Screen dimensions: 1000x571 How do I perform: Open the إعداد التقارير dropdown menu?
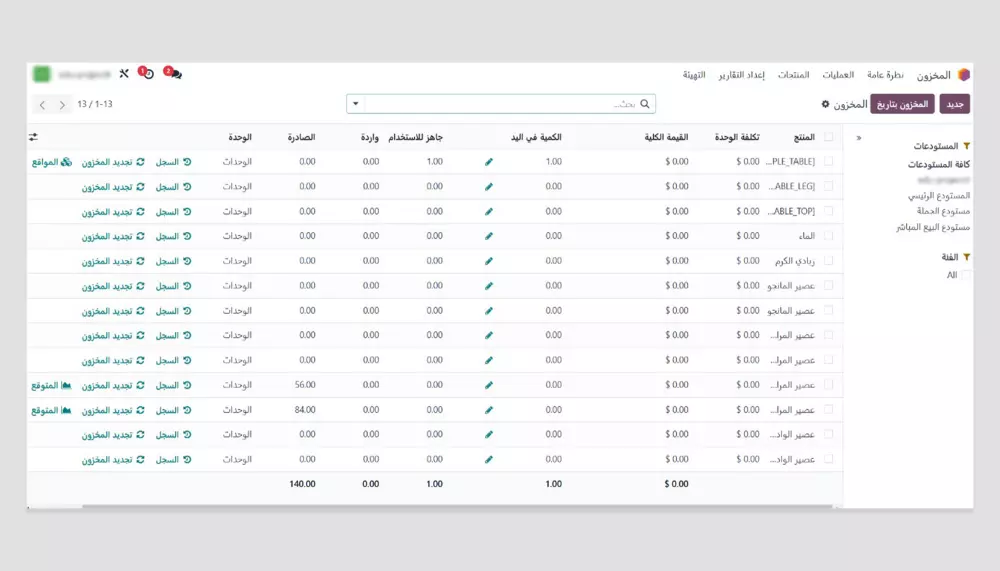(741, 75)
